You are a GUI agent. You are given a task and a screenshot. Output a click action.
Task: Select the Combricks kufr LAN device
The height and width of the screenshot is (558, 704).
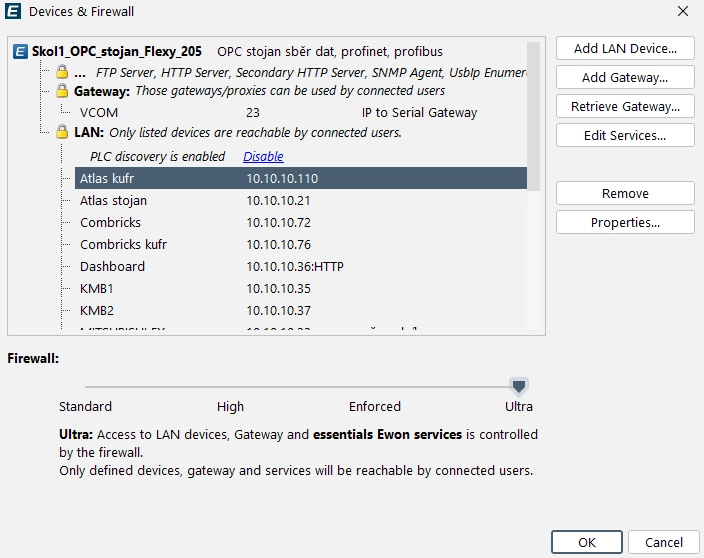(x=123, y=245)
